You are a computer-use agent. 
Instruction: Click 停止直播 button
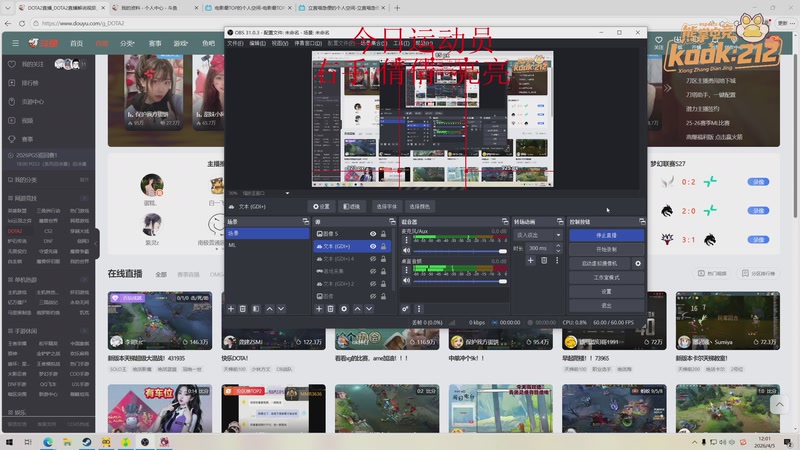coord(606,235)
